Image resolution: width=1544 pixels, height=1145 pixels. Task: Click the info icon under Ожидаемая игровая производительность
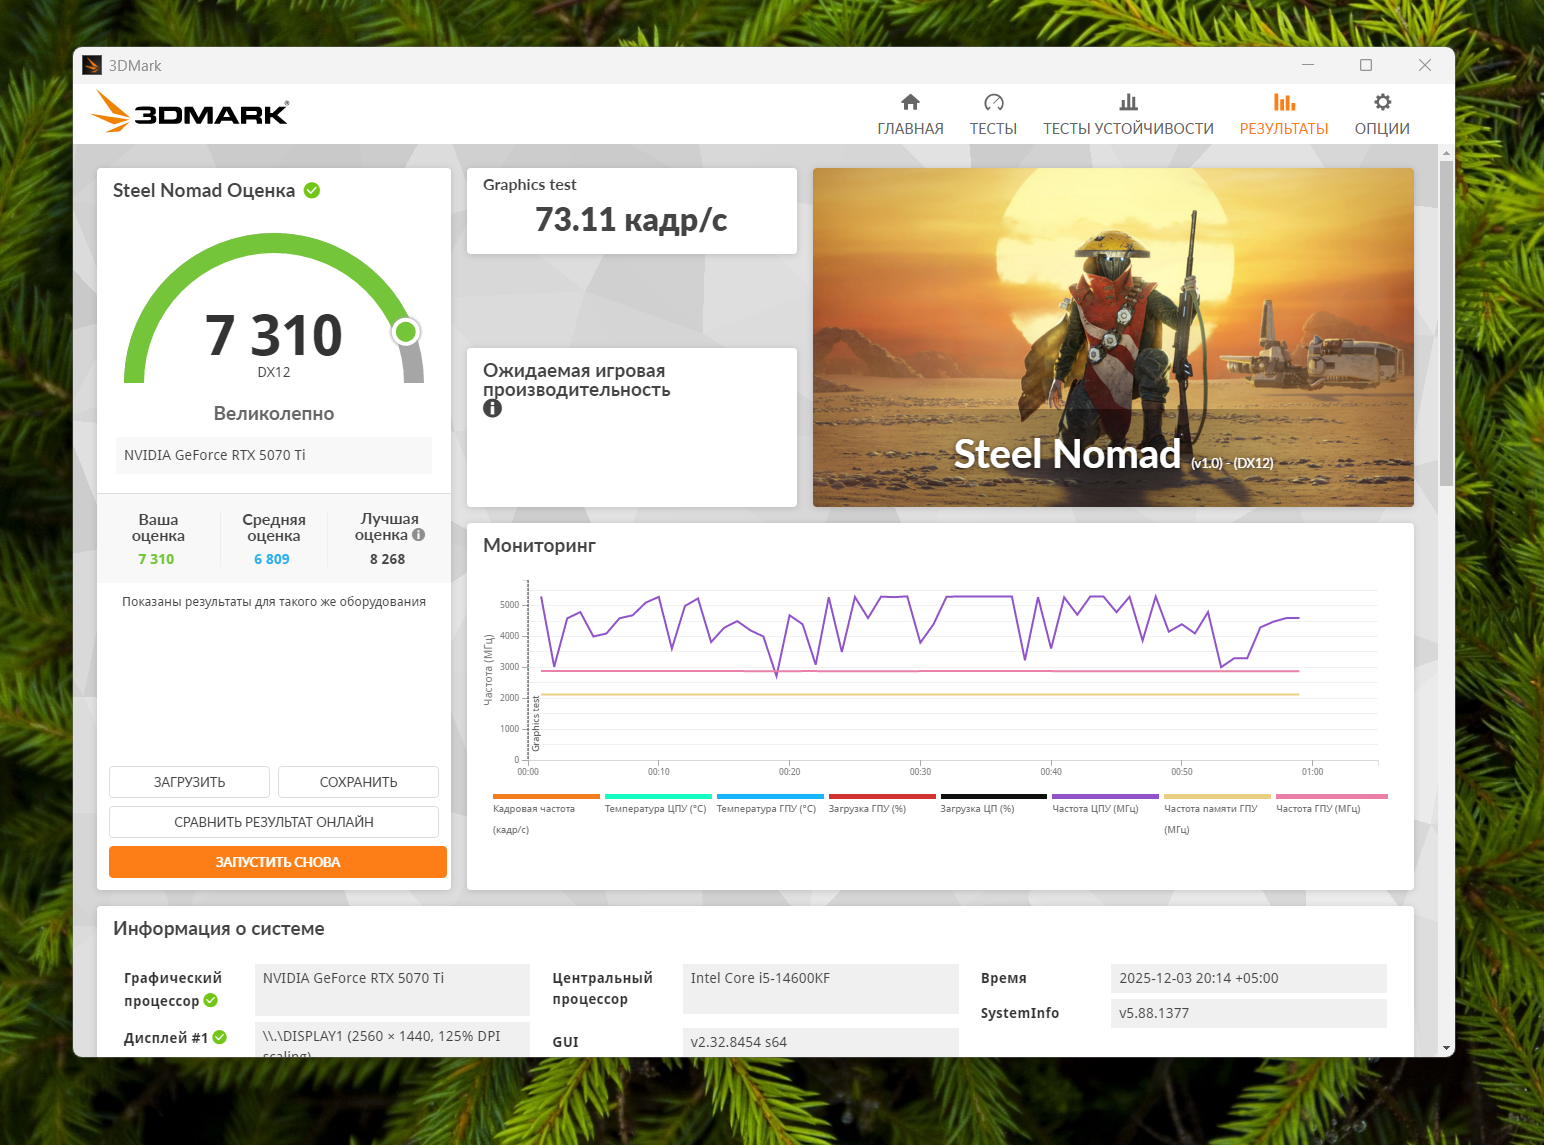click(492, 408)
